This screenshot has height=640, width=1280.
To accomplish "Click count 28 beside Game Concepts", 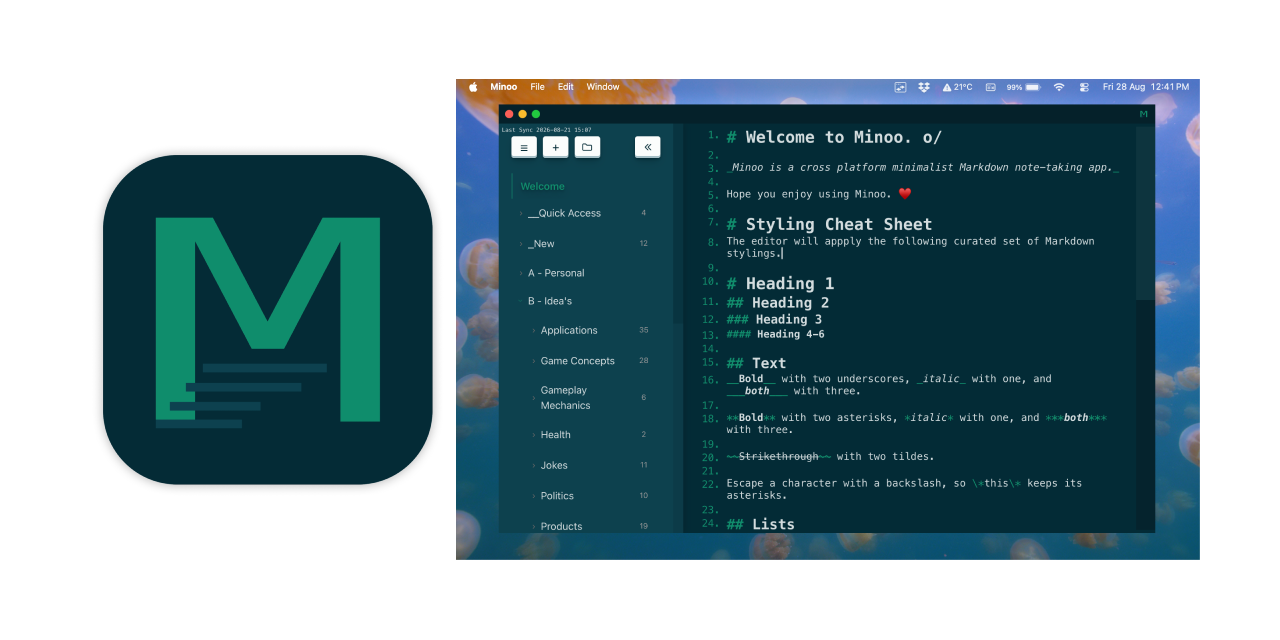I will pyautogui.click(x=644, y=361).
